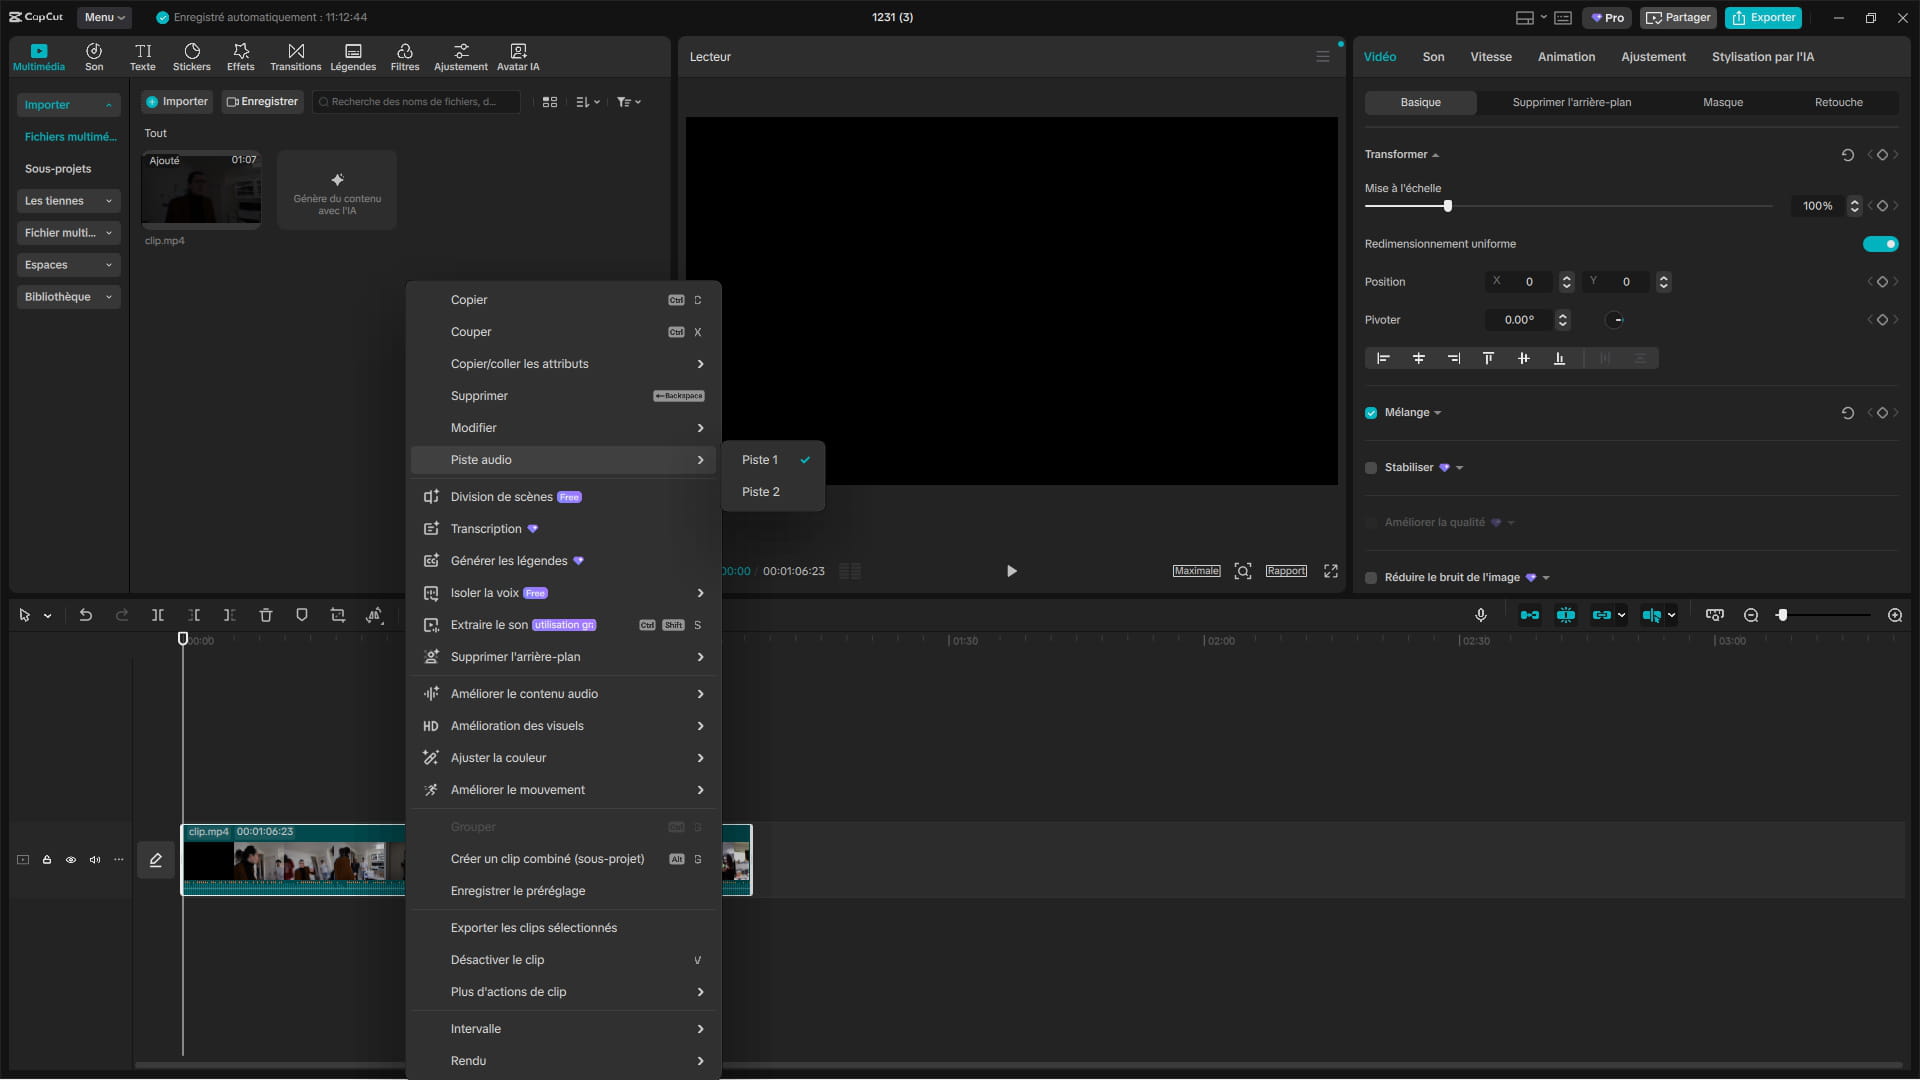This screenshot has height=1080, width=1920.
Task: Click the undo arrow in timeline toolbar
Action: pos(86,615)
